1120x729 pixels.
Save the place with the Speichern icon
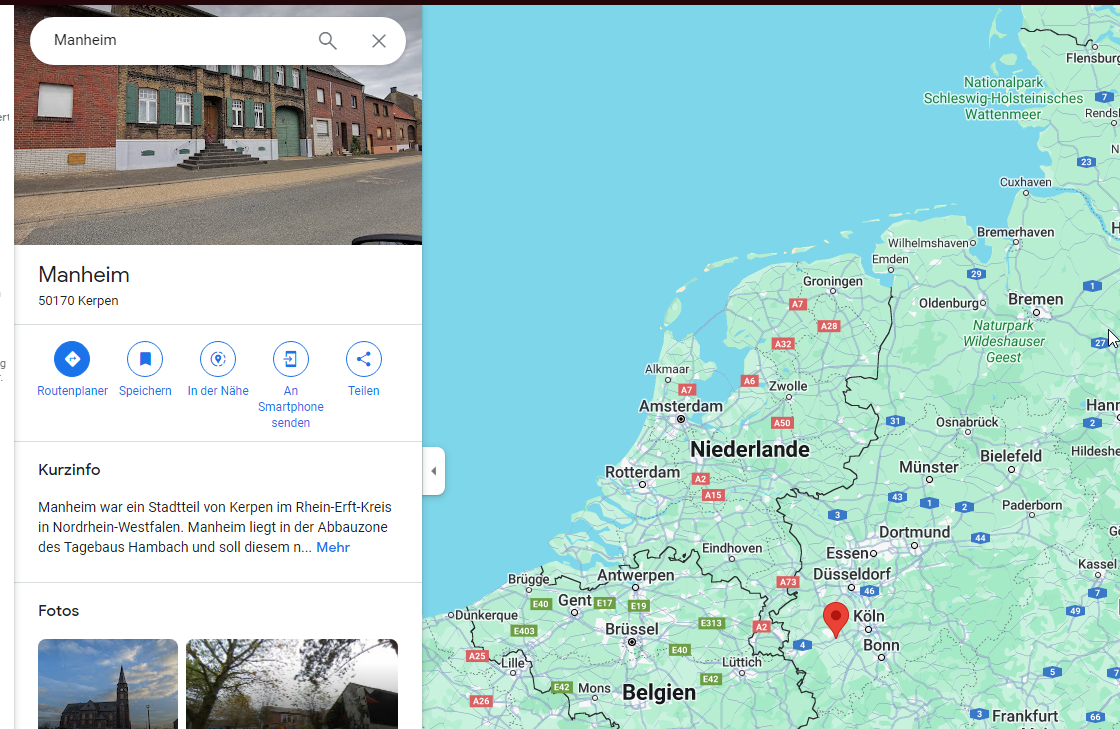pyautogui.click(x=145, y=359)
